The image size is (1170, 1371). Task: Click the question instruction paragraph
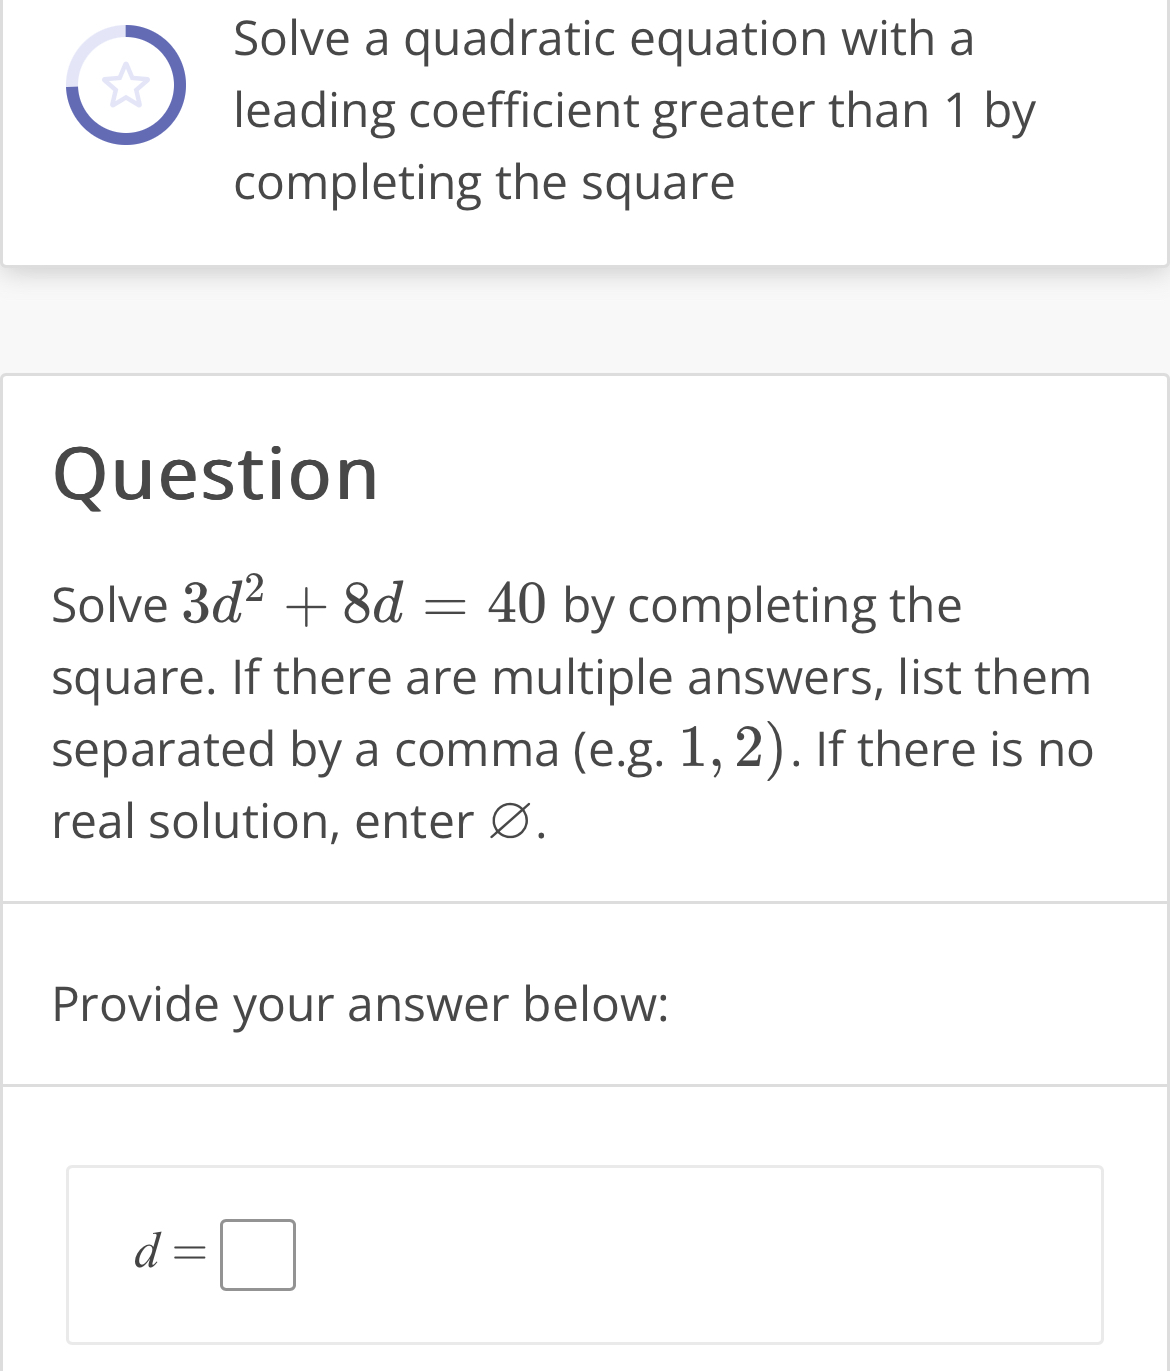(x=570, y=710)
